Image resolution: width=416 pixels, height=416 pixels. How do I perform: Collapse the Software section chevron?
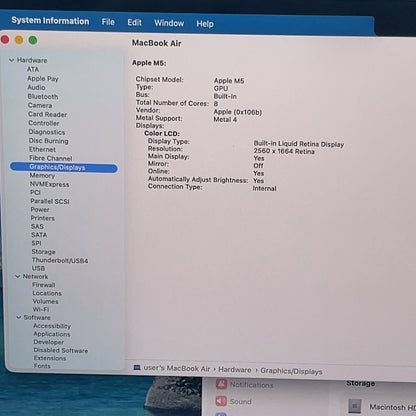click(x=19, y=317)
